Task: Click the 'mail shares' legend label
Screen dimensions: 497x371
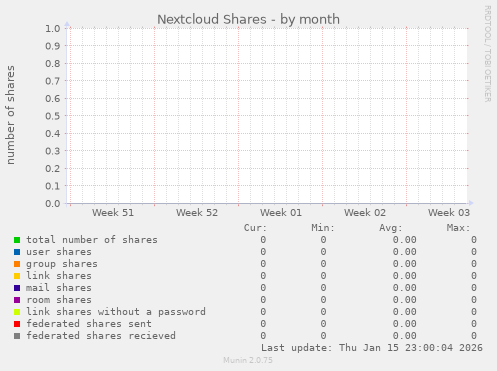Action: coord(59,288)
